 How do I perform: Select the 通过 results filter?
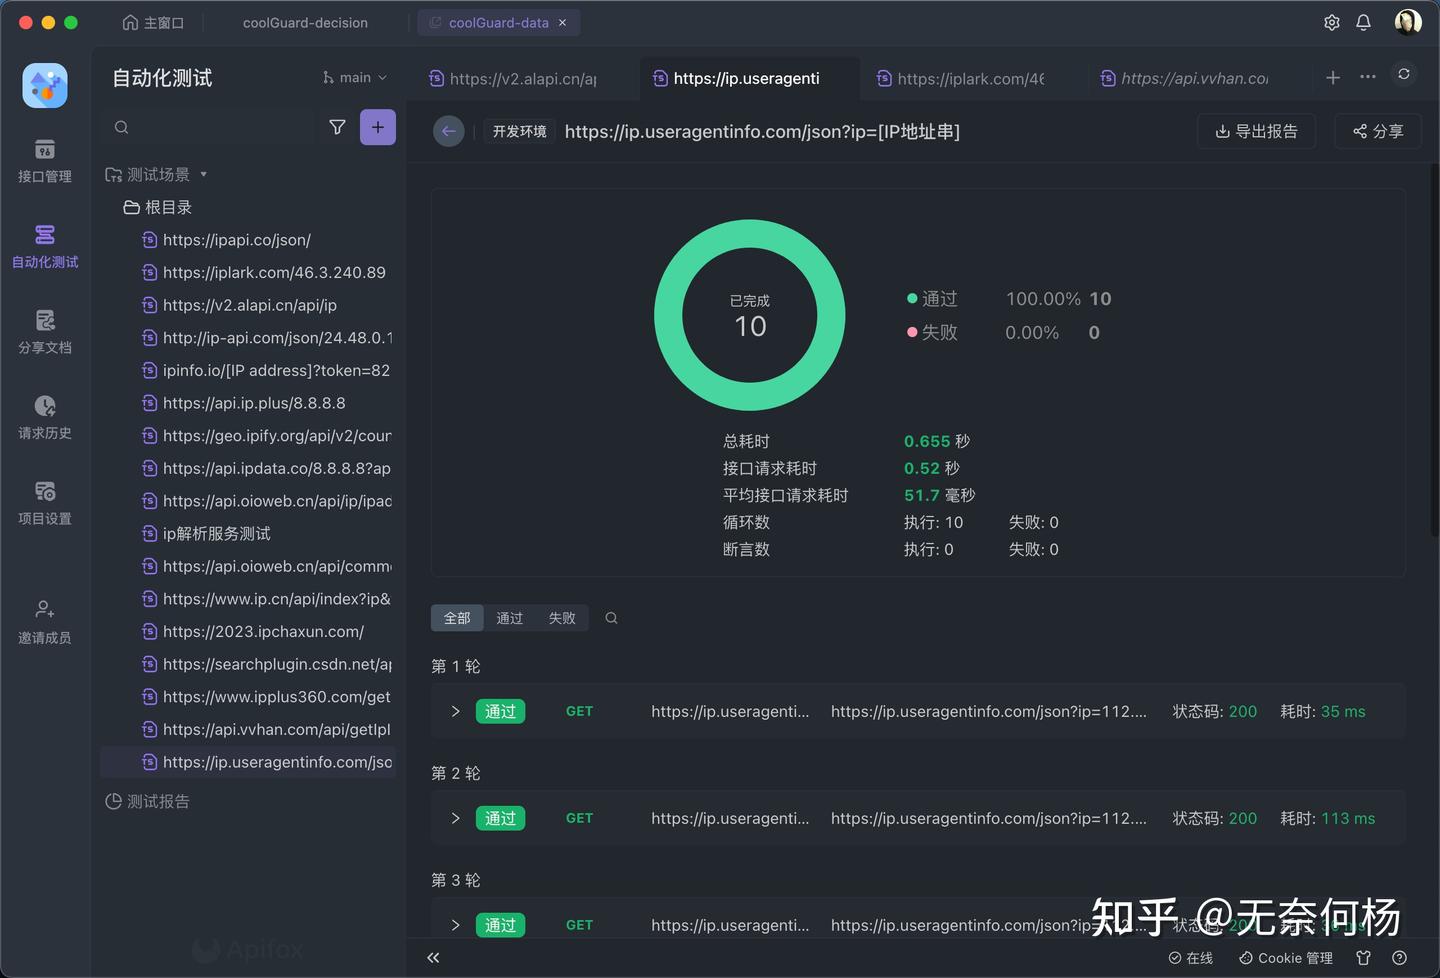coord(510,618)
